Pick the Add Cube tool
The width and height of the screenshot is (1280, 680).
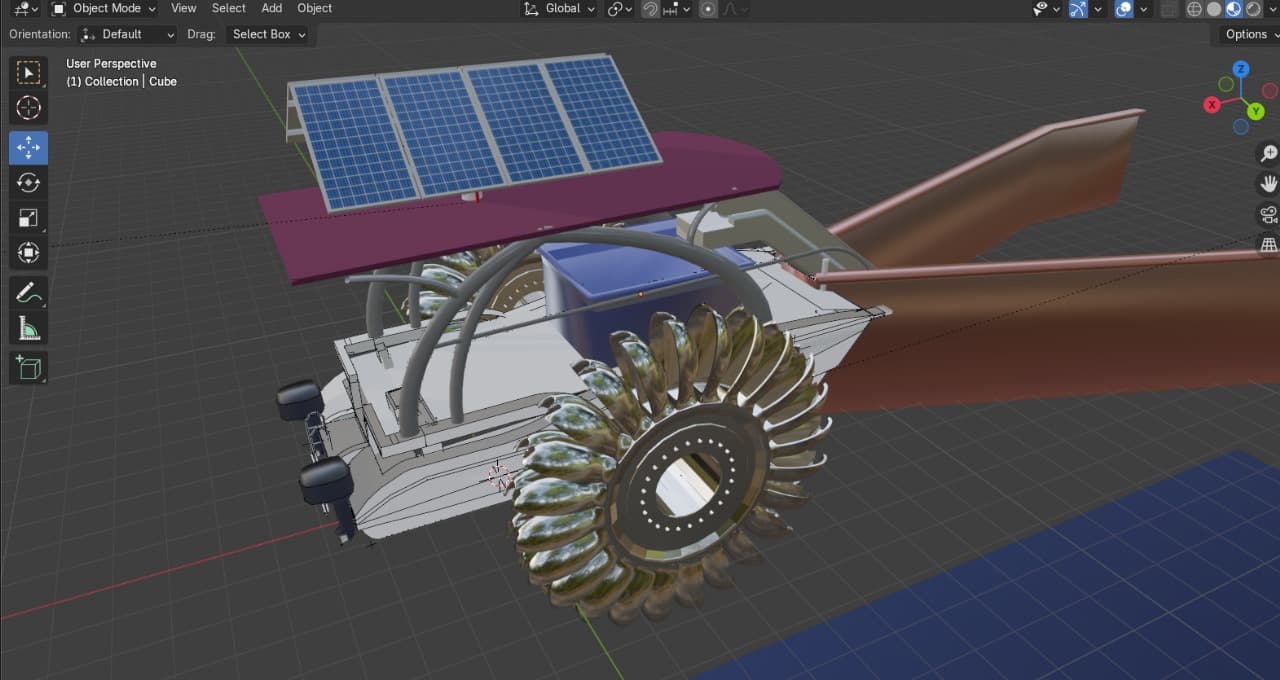pyautogui.click(x=28, y=367)
